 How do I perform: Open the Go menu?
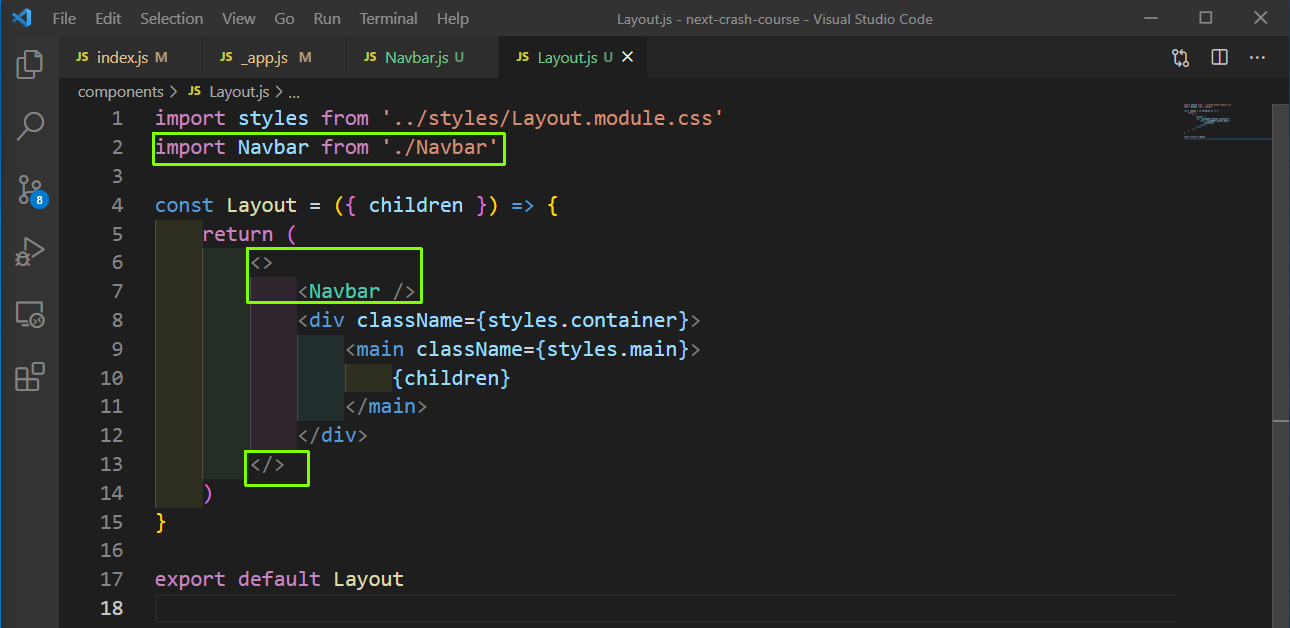[x=284, y=19]
